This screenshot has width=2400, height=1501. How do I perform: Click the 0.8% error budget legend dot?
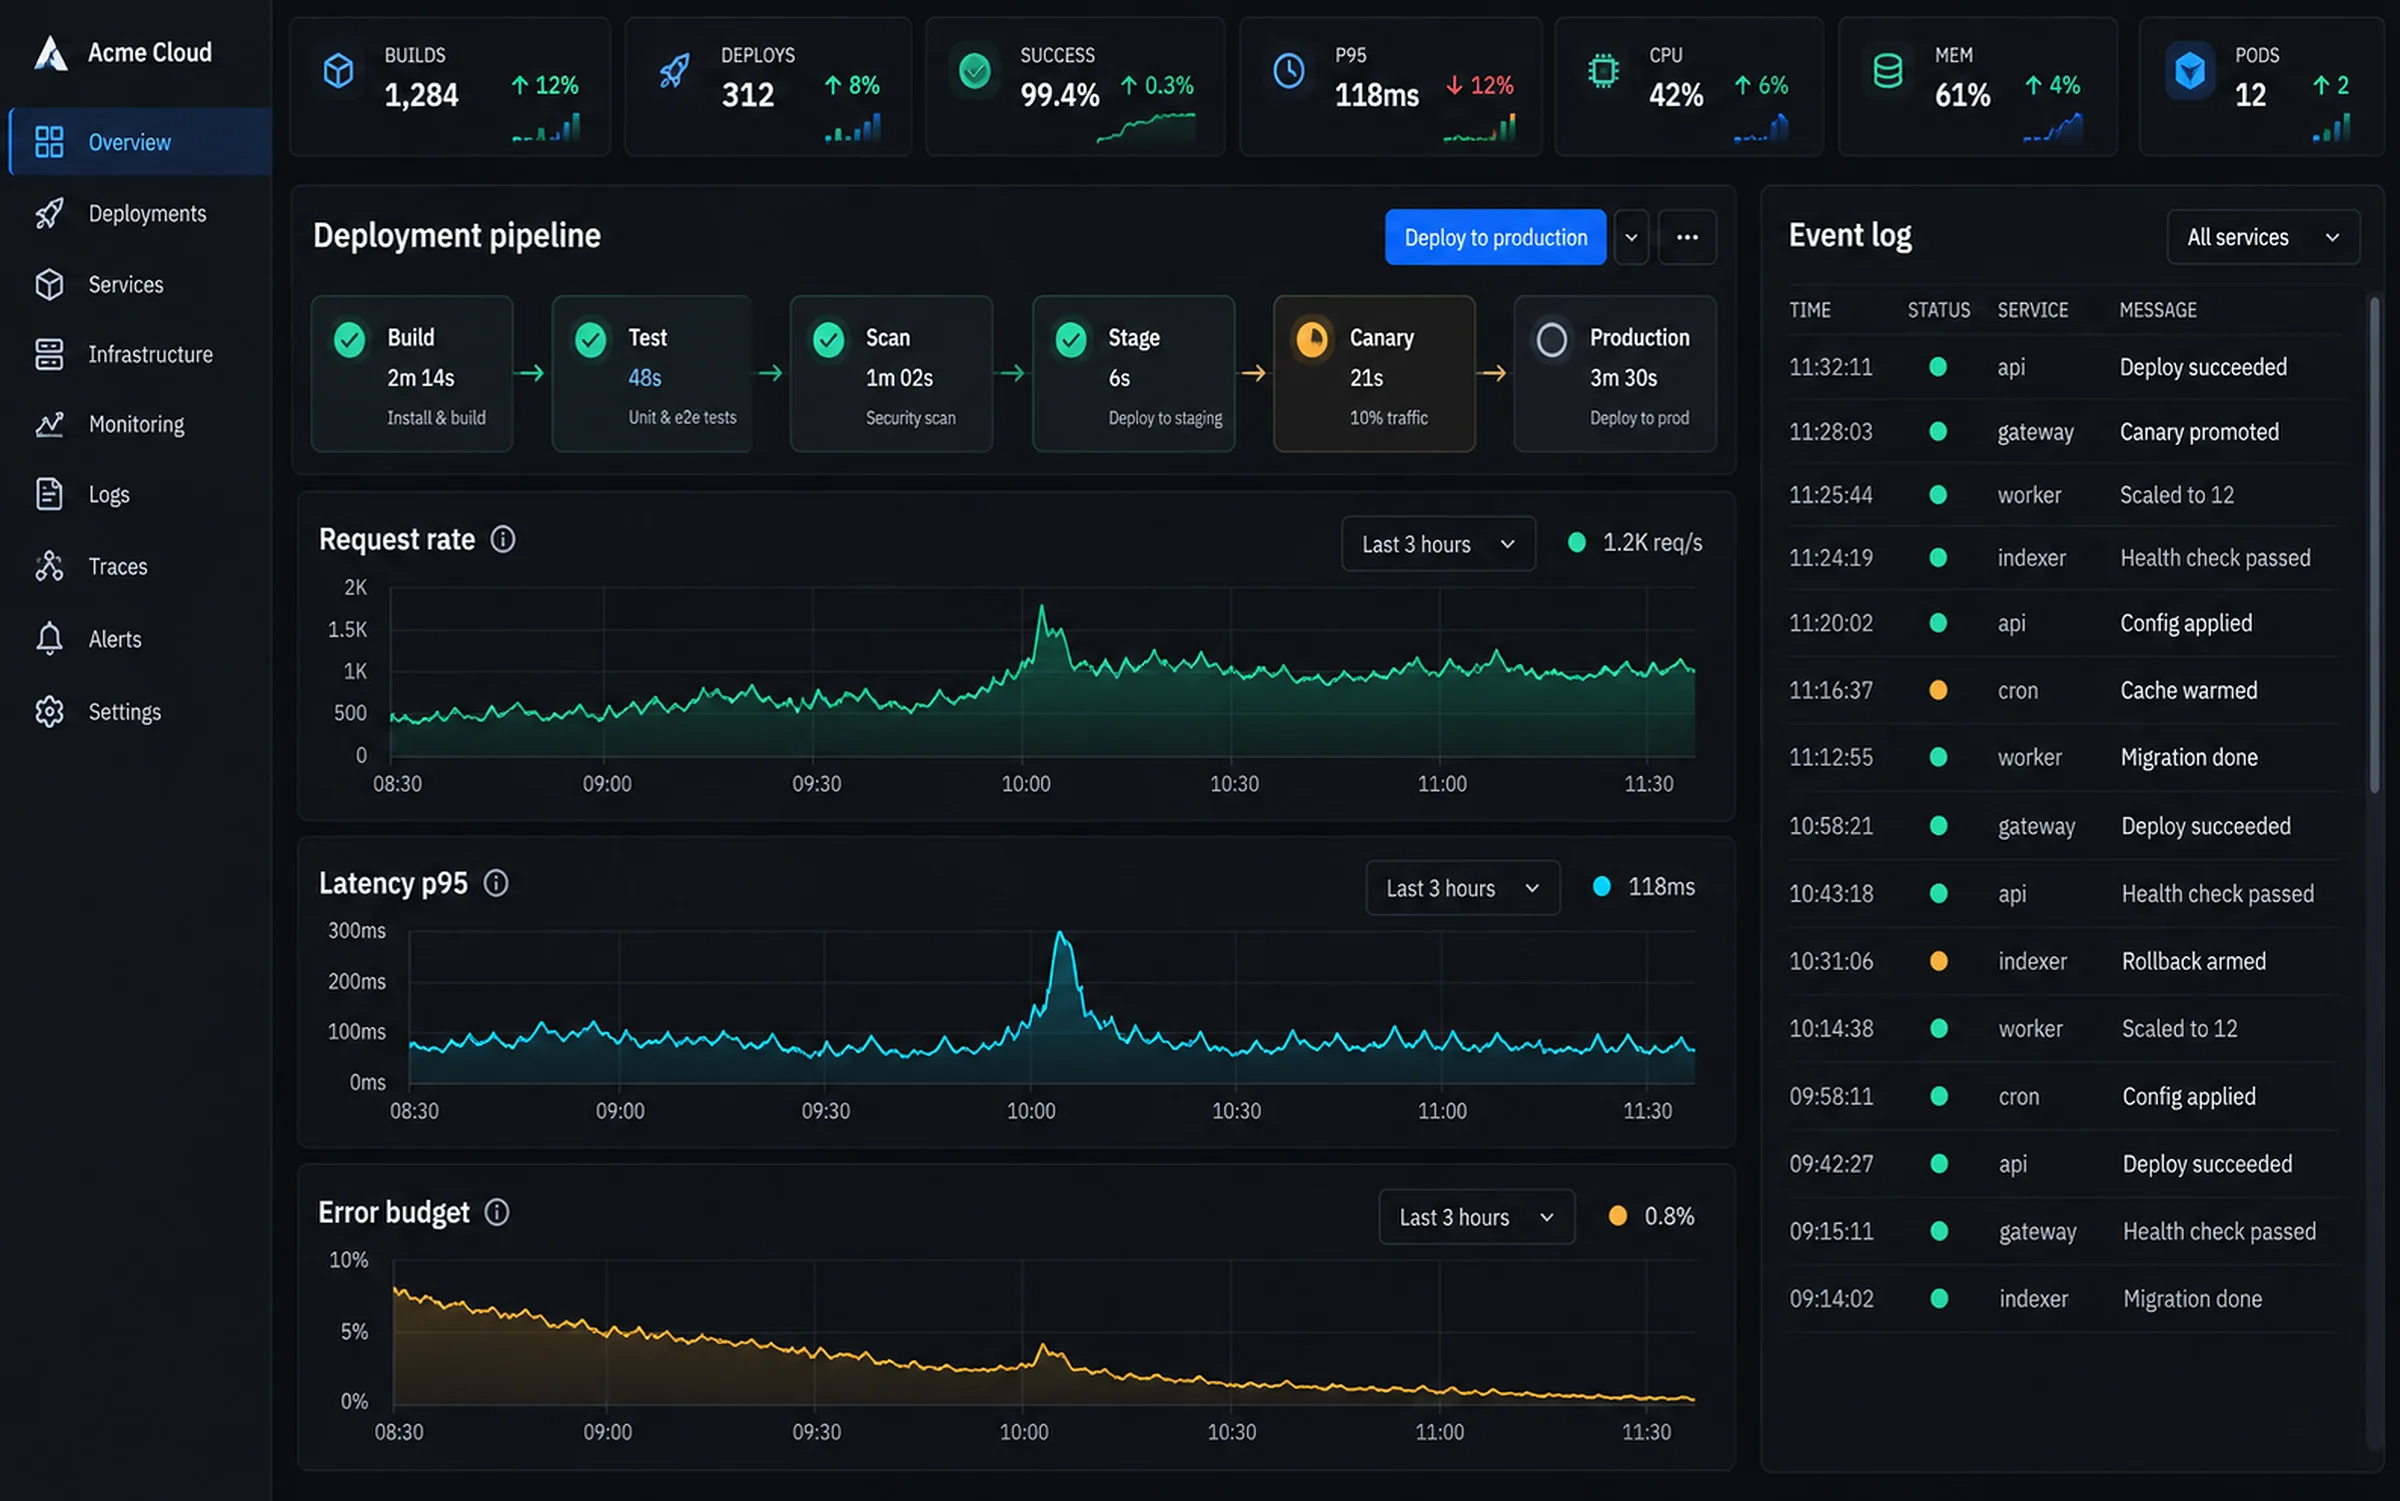pos(1617,1216)
